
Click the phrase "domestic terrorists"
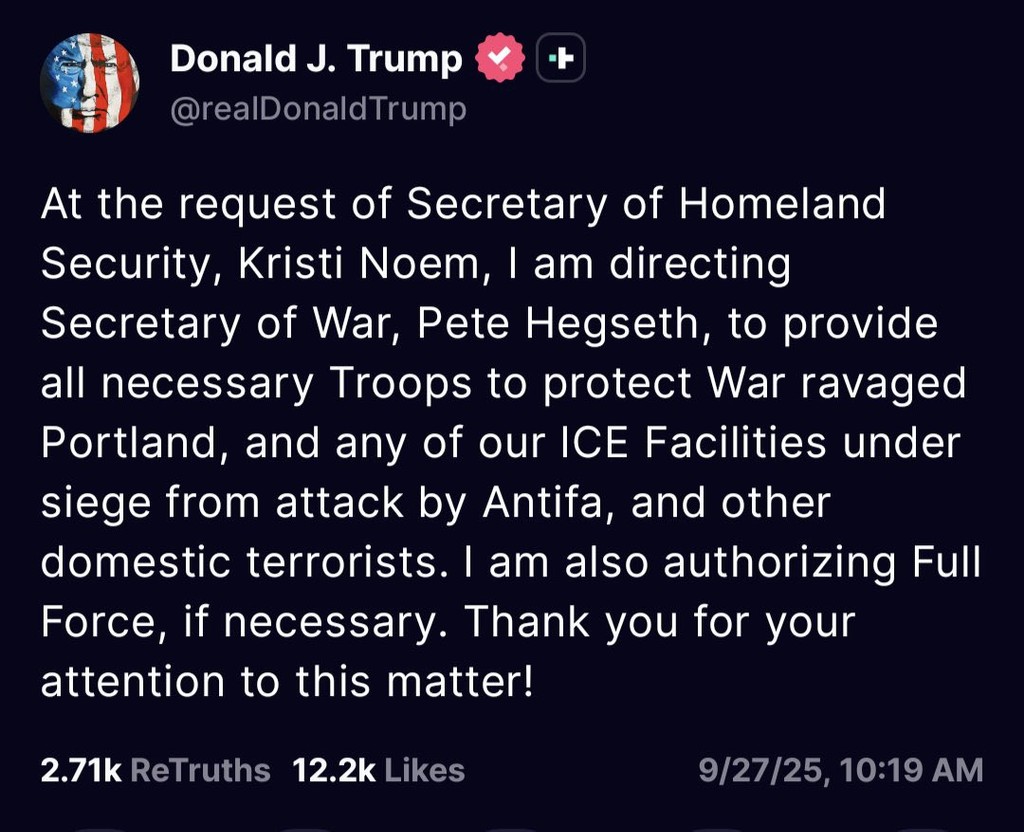(239, 562)
